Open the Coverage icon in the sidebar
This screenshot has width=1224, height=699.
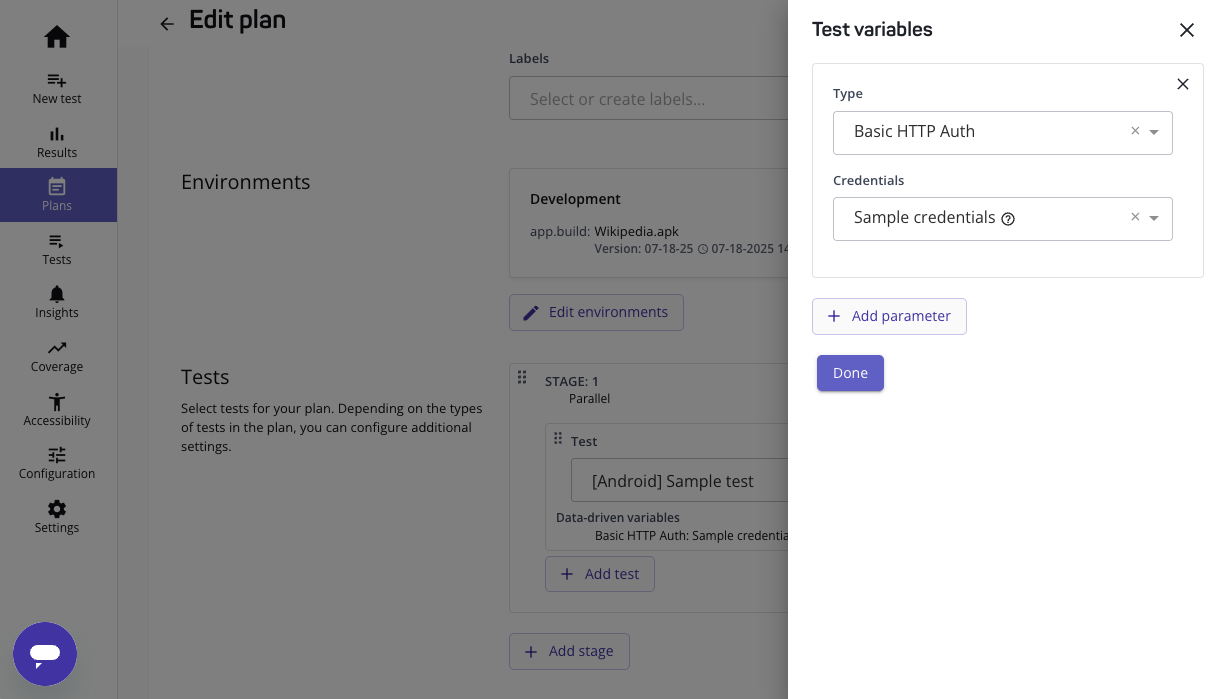coord(57,350)
